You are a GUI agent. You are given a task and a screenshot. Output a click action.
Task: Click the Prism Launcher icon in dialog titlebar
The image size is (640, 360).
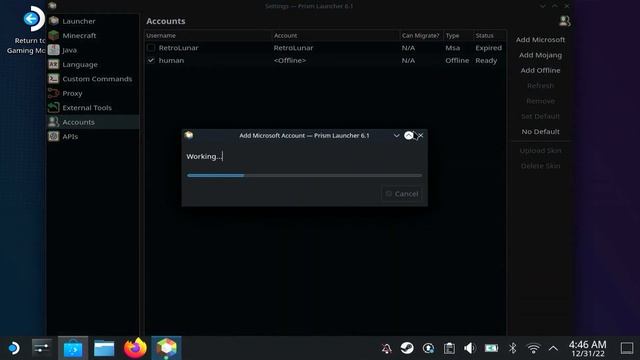[x=189, y=135]
